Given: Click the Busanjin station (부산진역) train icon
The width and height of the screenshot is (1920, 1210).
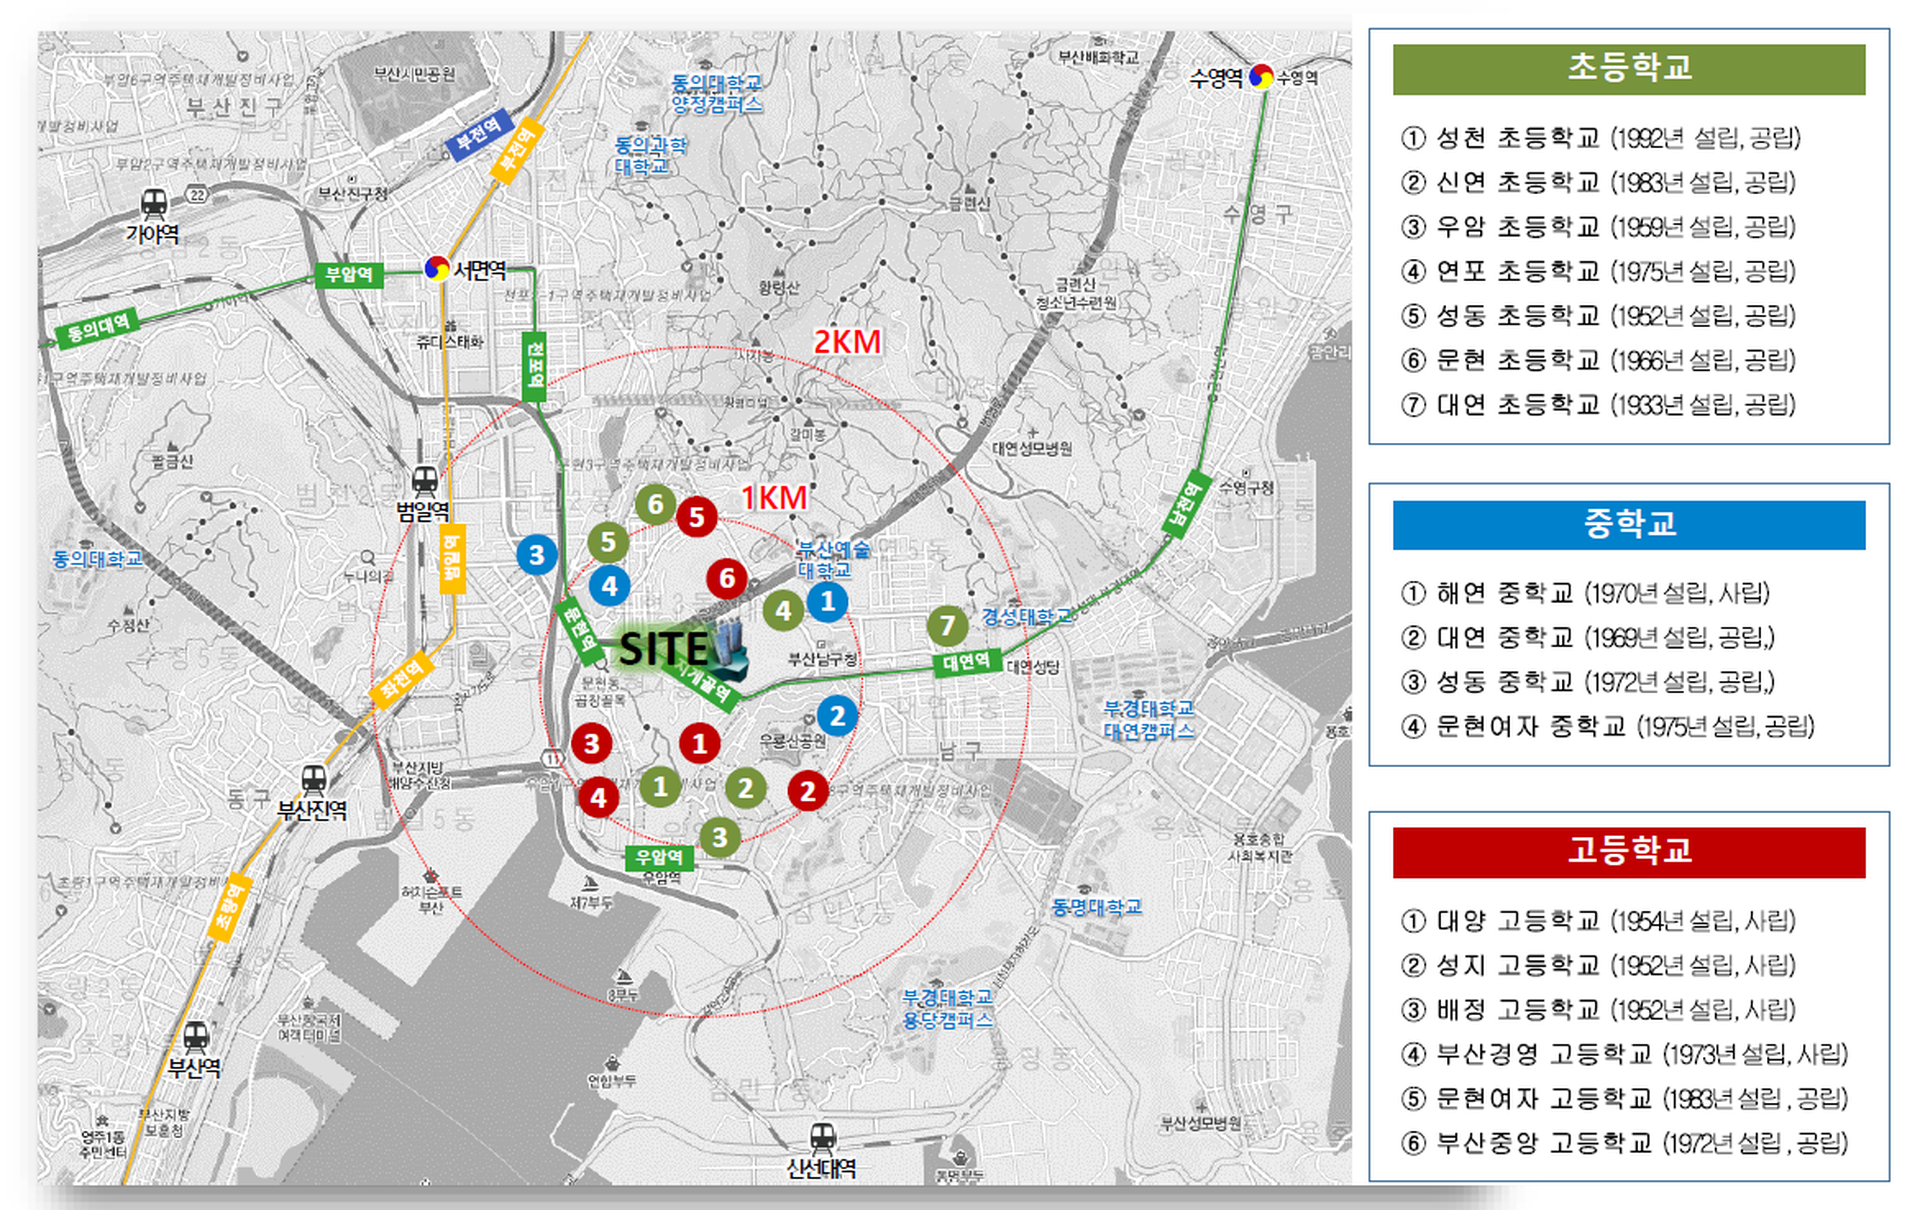Looking at the screenshot, I should (314, 779).
